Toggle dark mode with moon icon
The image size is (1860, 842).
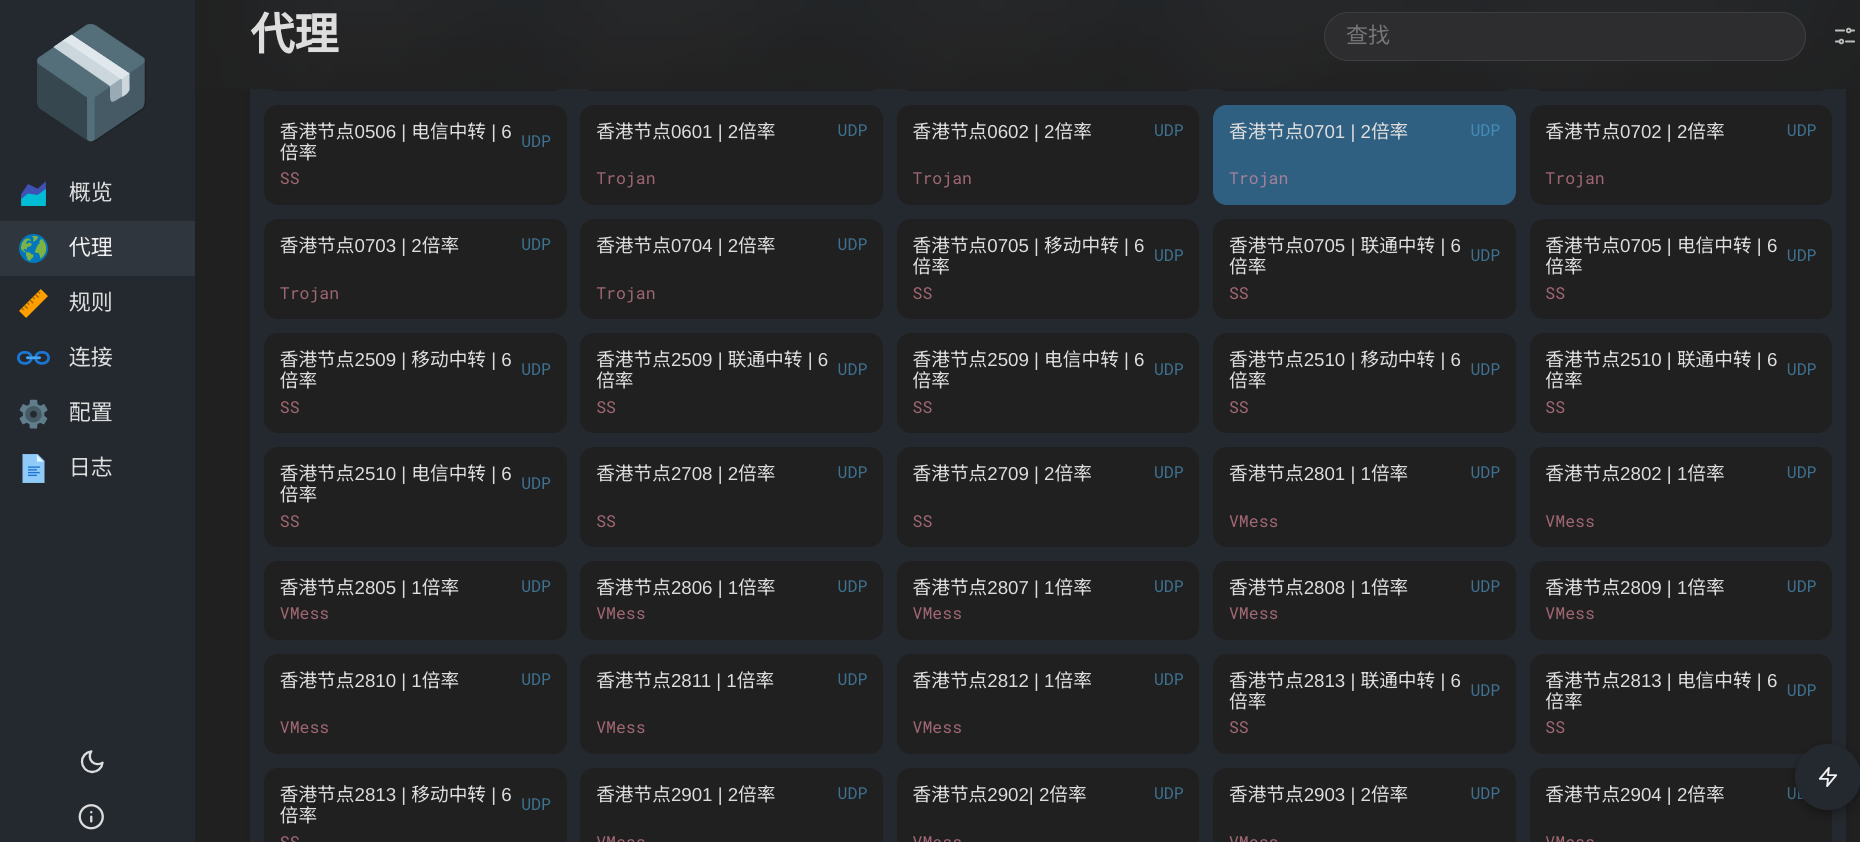(91, 762)
